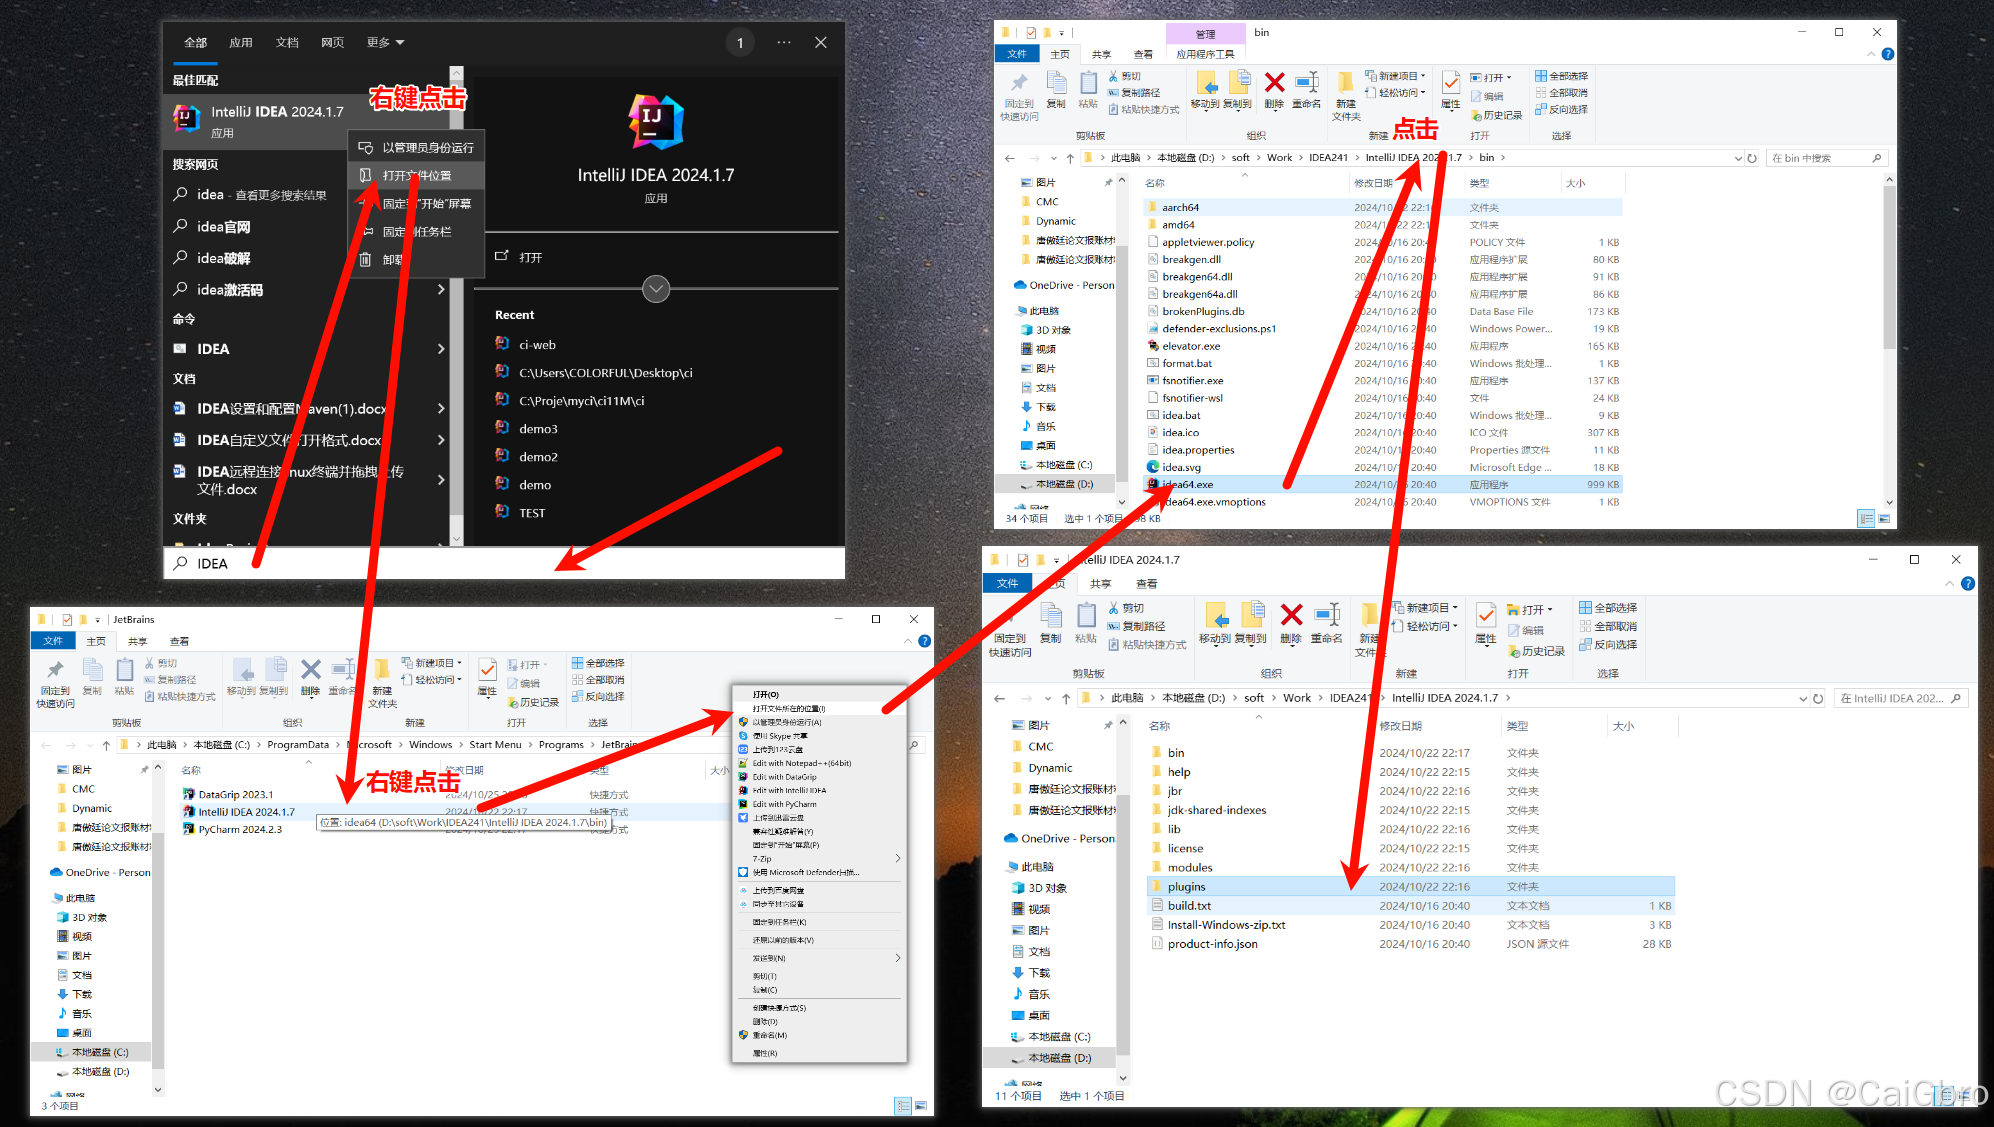This screenshot has height=1127, width=1994.
Task: Collapse ribbon arrow in bin window
Action: click(x=1871, y=54)
